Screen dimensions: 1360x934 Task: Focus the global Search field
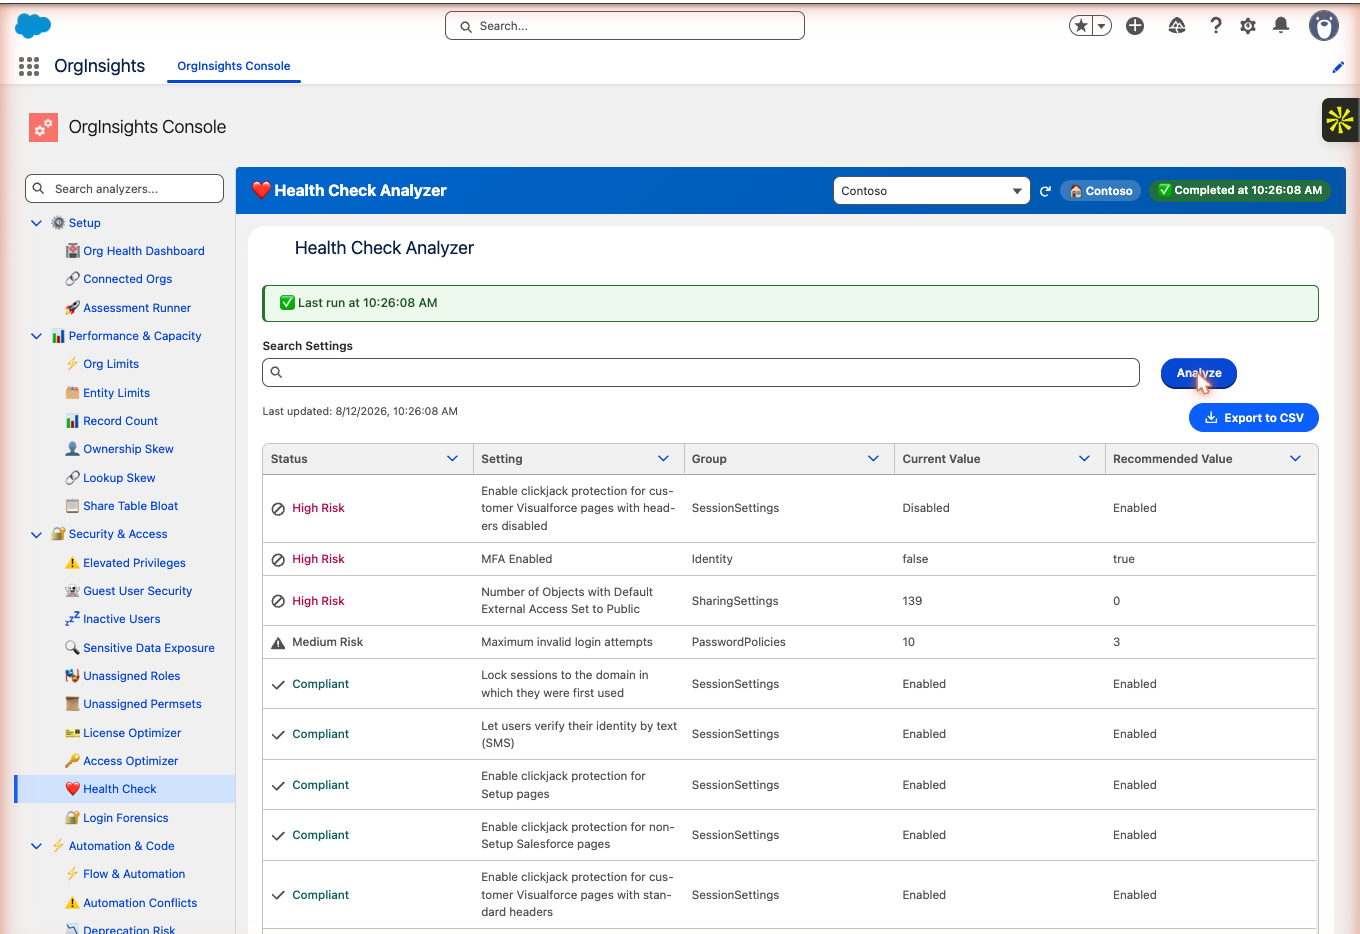(625, 26)
